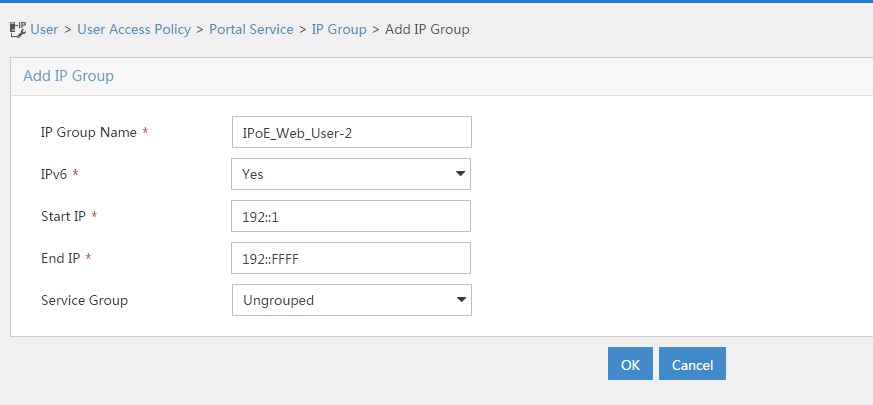Focus the End IP field containing 192::FFFF
Screen dimensions: 873x405
[351, 258]
